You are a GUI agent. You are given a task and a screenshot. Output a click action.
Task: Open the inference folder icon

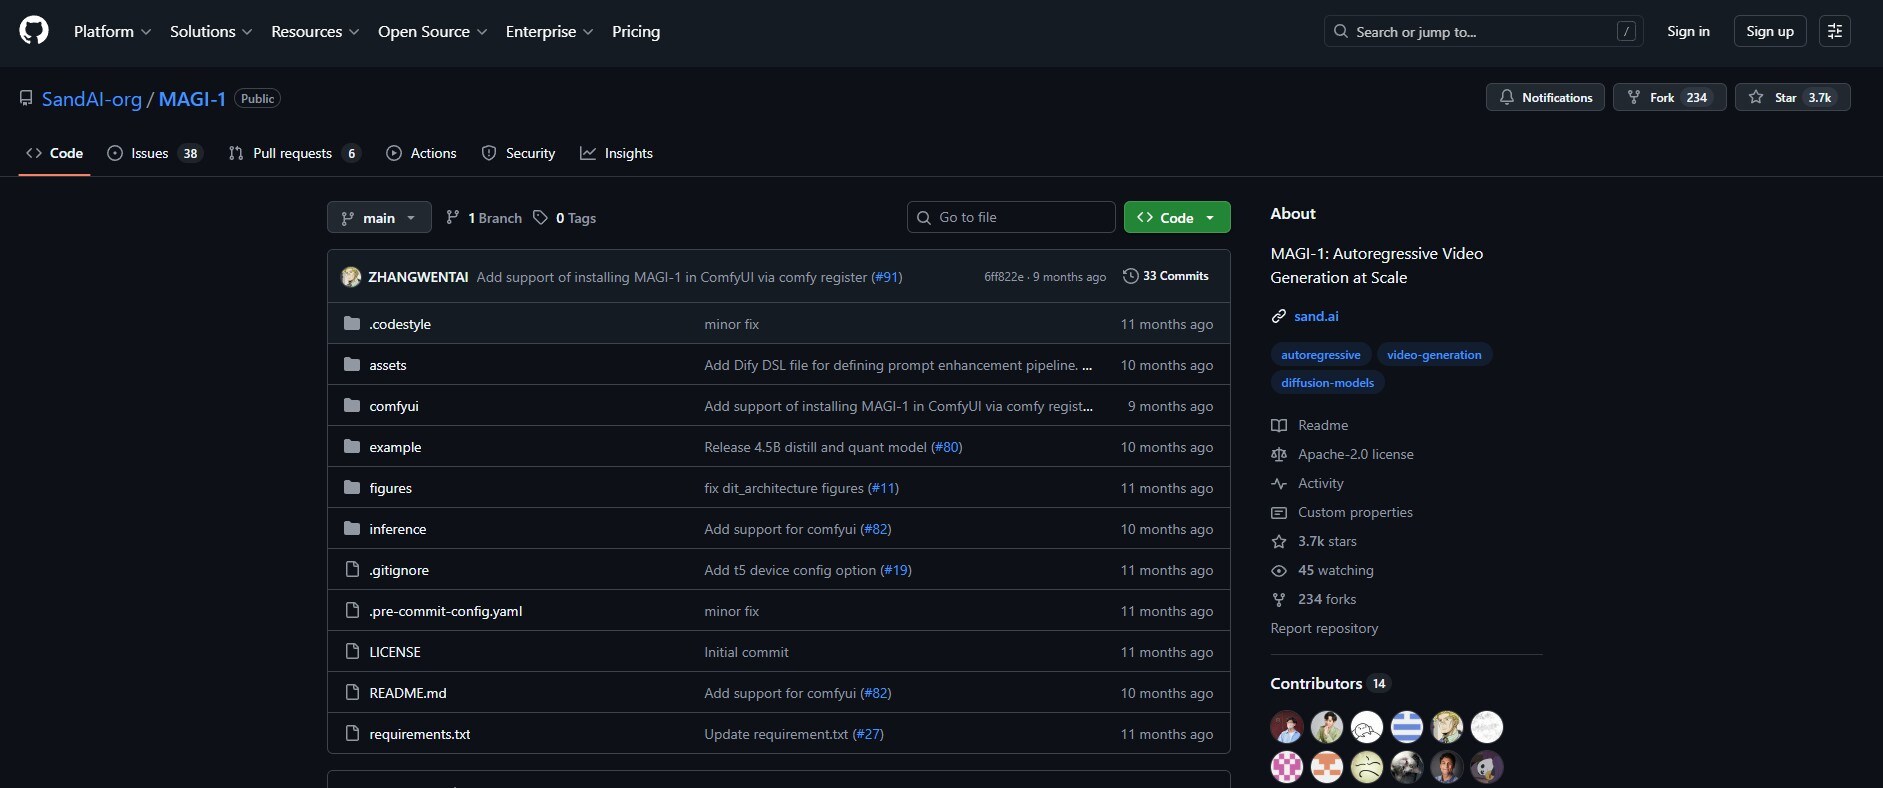[x=352, y=528]
